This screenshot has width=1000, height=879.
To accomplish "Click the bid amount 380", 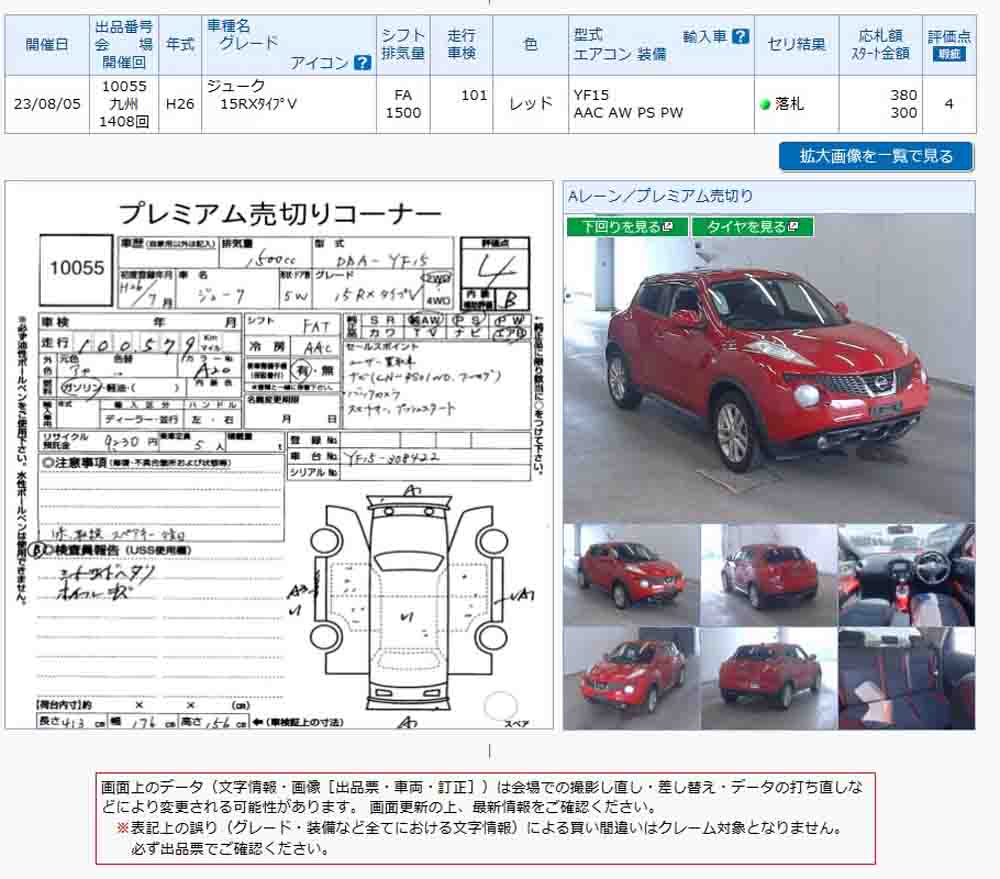I will click(x=904, y=95).
